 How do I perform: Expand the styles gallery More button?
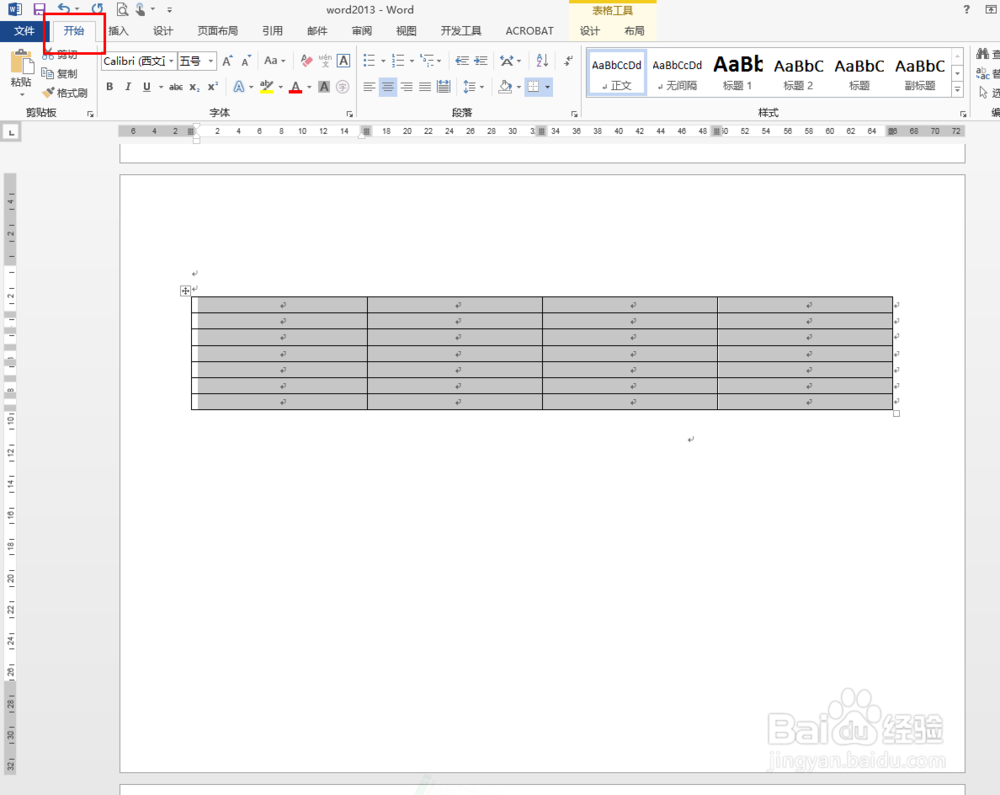[957, 90]
